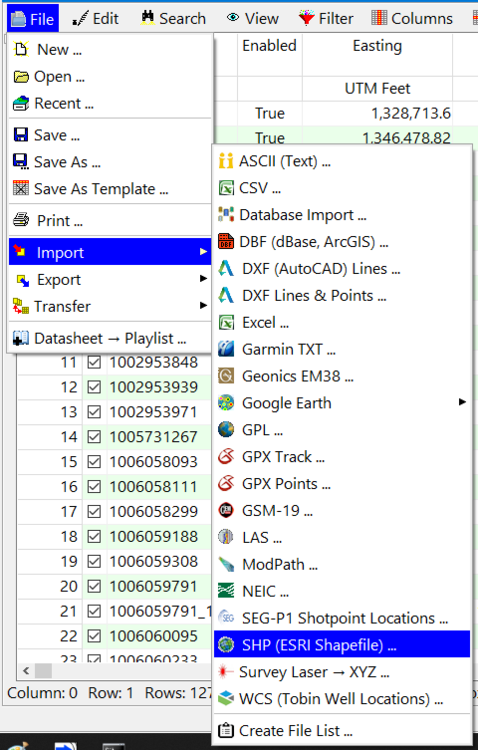Toggle the checkbox for row 17
The height and width of the screenshot is (750, 478).
coord(94,511)
